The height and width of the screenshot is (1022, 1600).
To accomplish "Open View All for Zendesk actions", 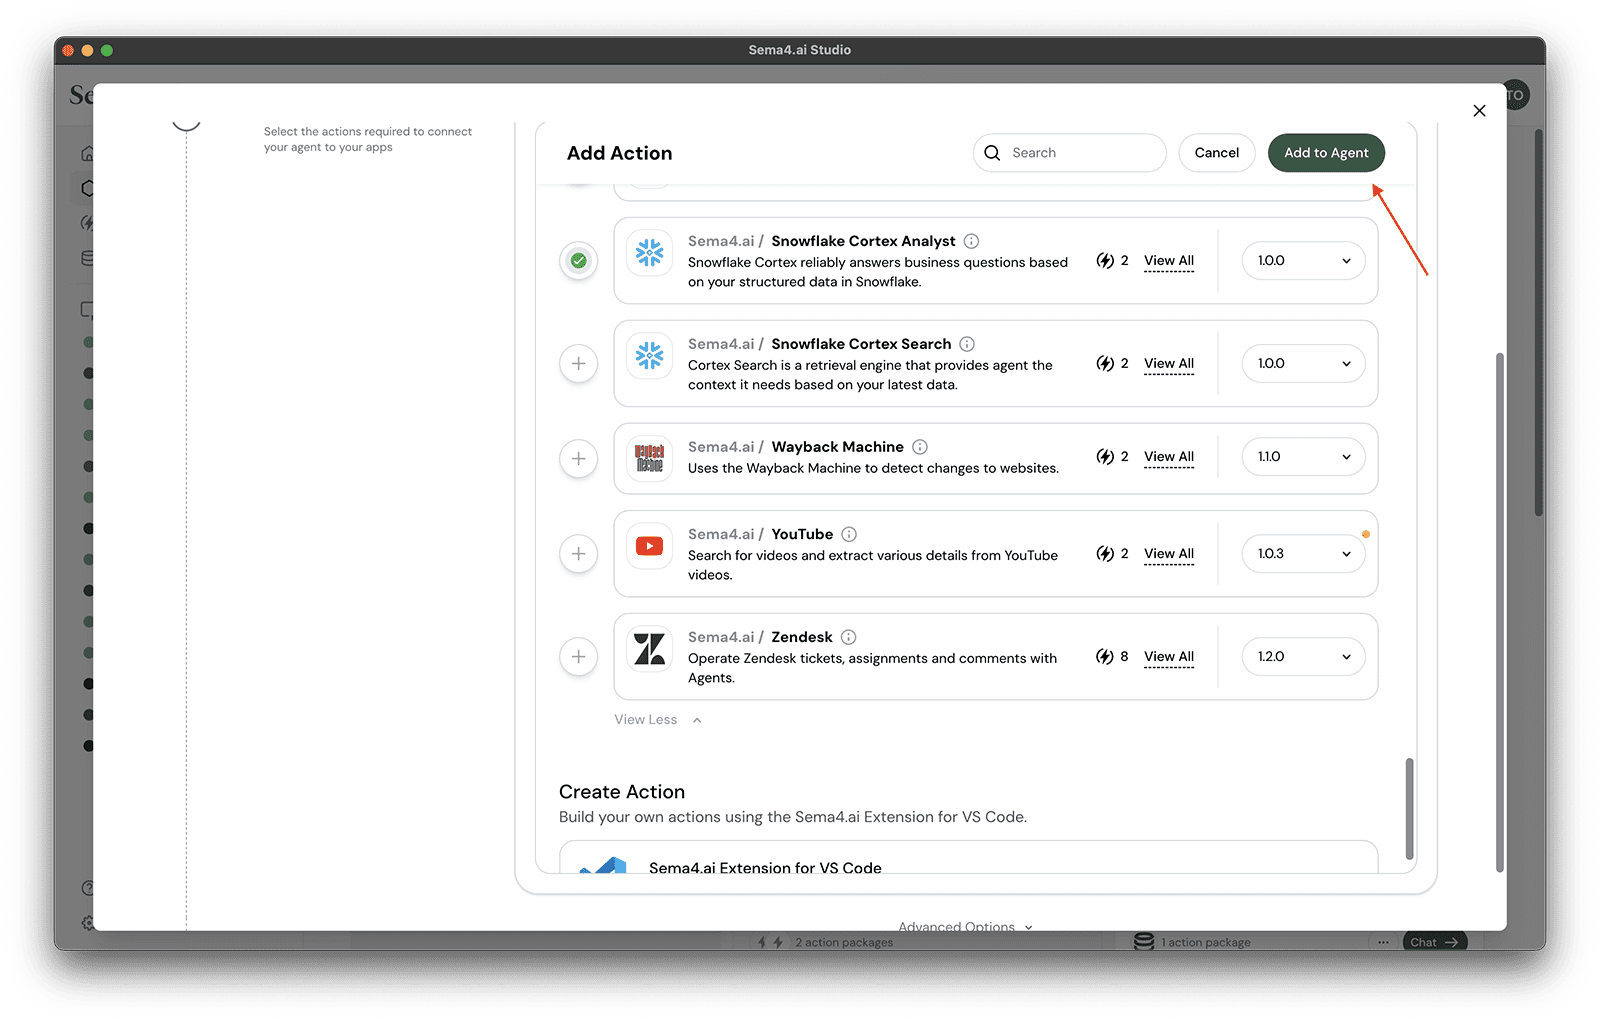I will click(x=1168, y=657).
